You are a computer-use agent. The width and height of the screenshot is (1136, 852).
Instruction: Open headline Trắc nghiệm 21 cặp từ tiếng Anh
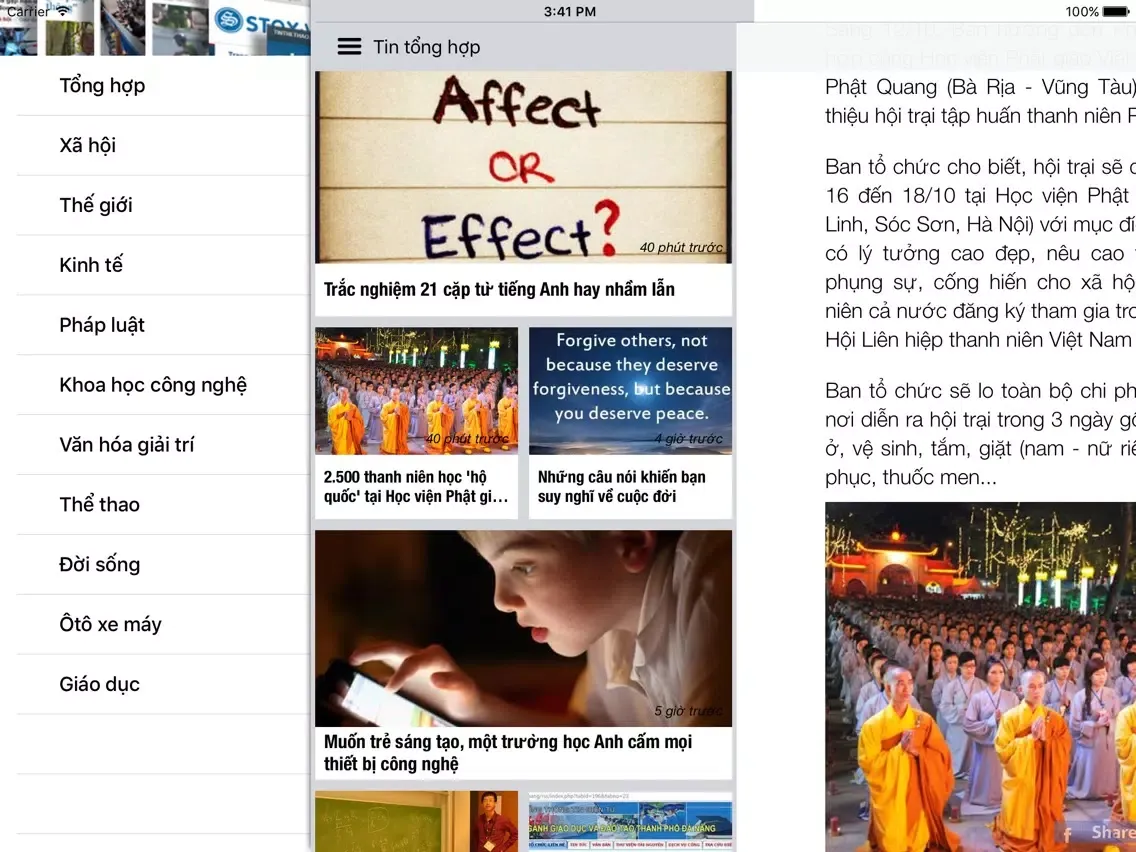[x=499, y=290]
